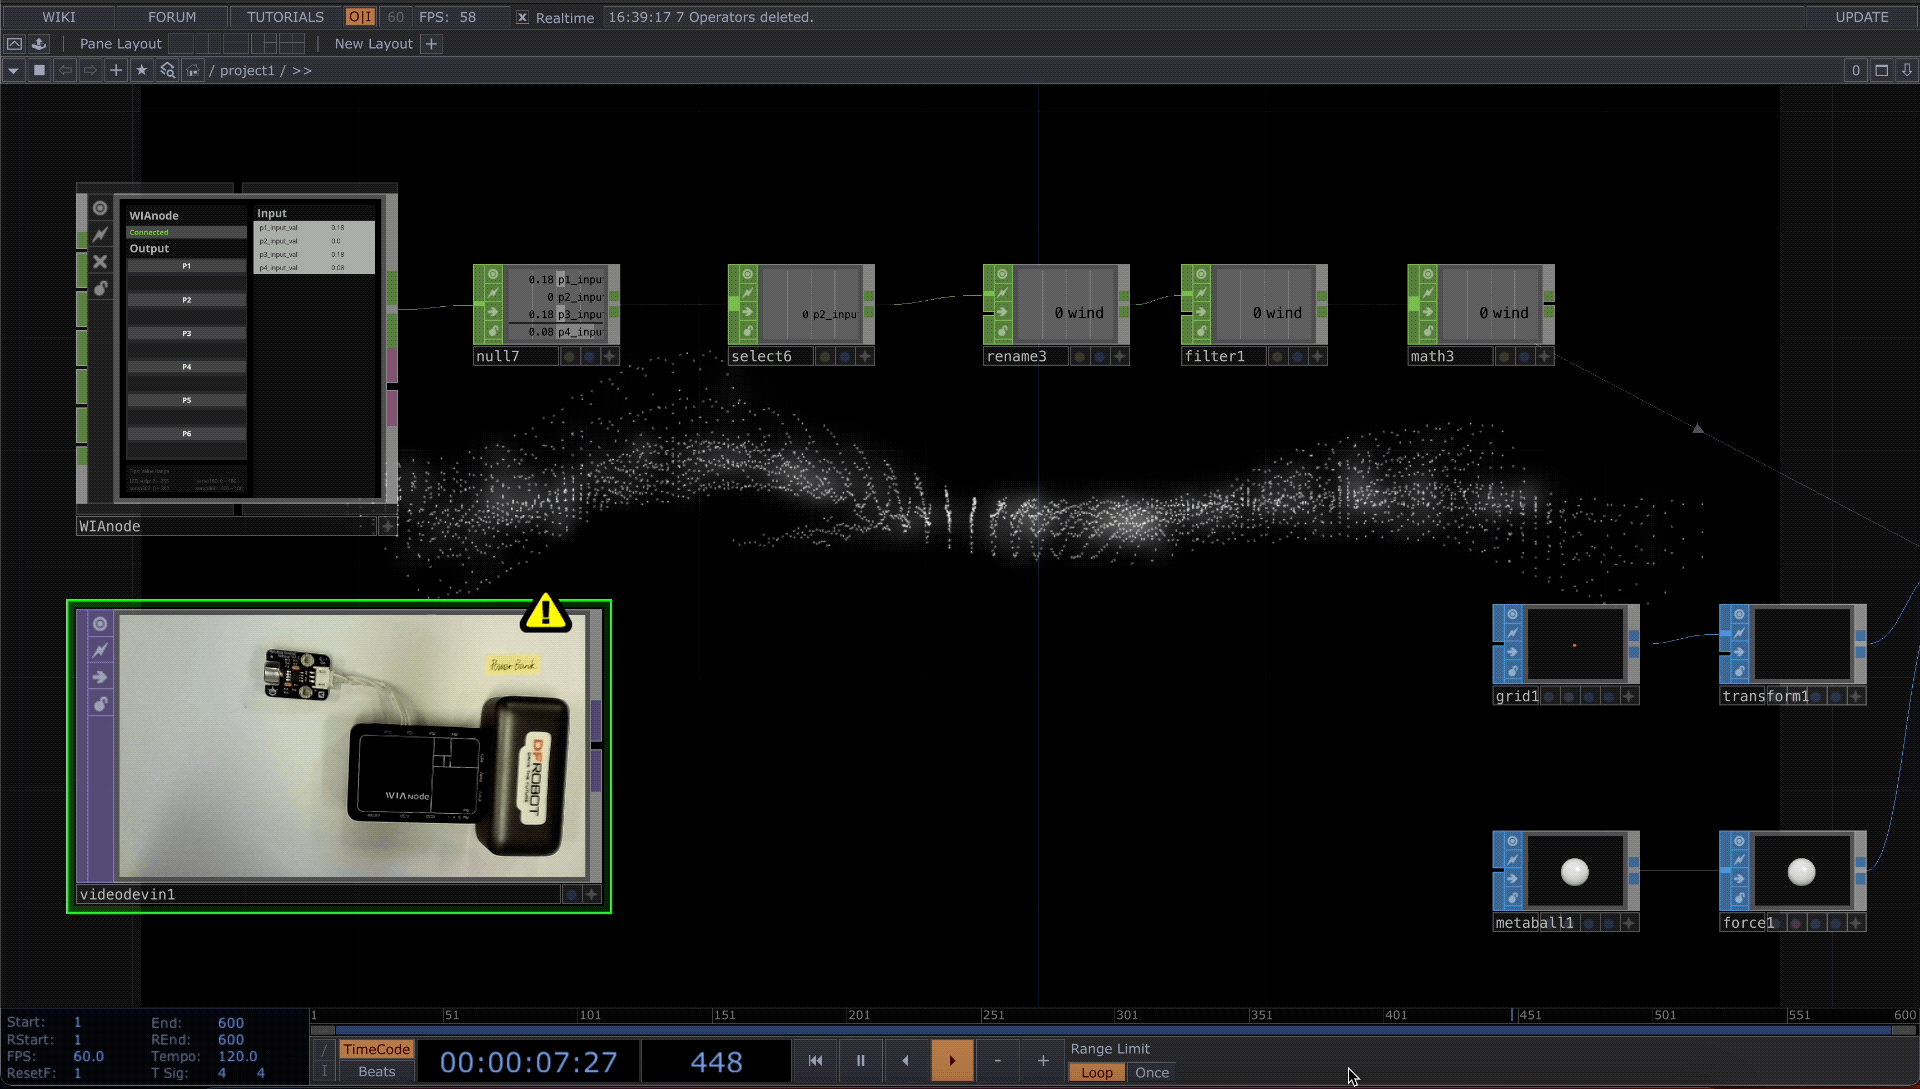The image size is (1920, 1089).
Task: Toggle the Realtime checkbox
Action: pyautogui.click(x=522, y=17)
